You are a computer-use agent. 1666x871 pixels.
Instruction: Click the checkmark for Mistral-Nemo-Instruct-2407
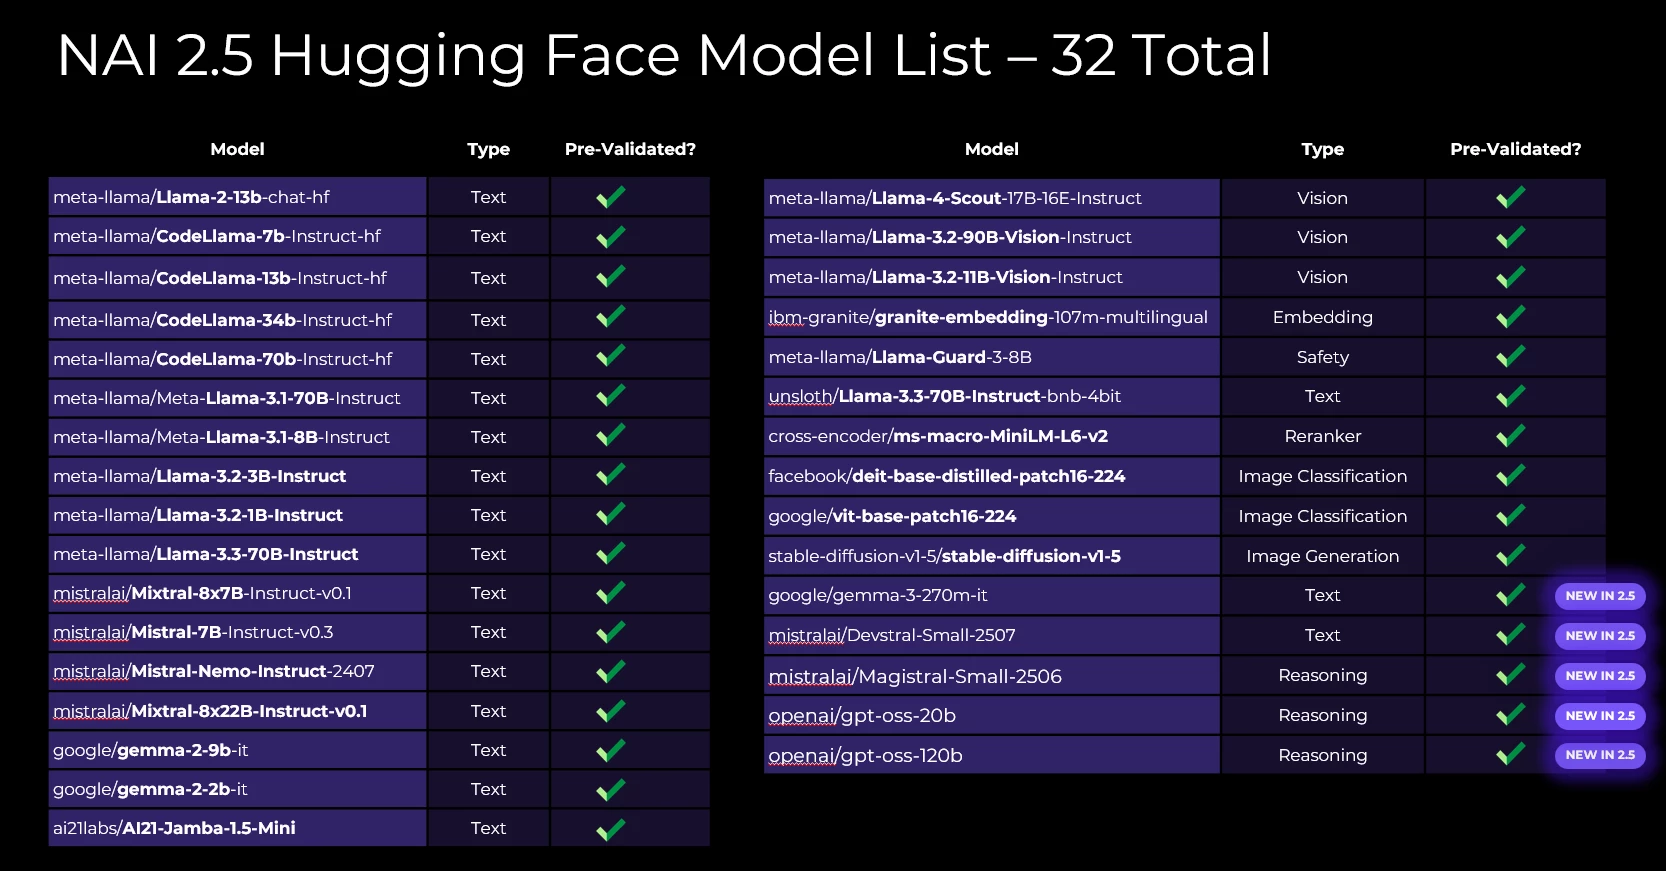611,671
